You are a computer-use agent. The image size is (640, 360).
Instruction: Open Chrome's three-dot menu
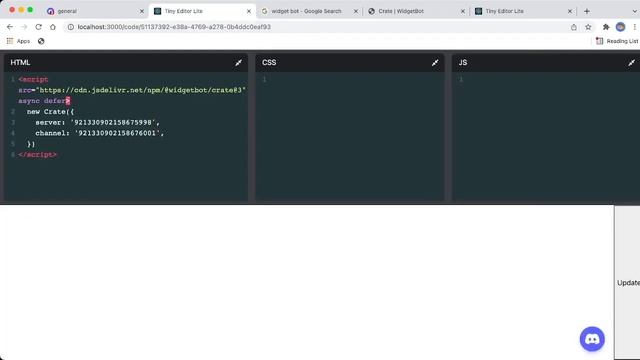[x=635, y=27]
